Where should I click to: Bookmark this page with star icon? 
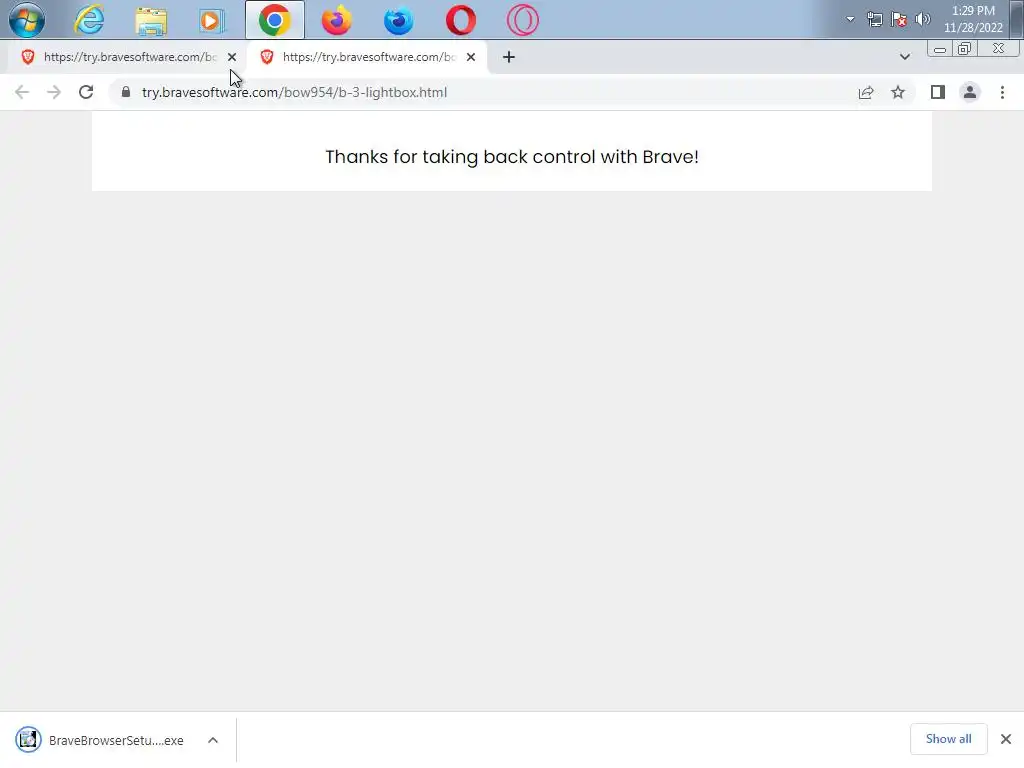[x=898, y=92]
